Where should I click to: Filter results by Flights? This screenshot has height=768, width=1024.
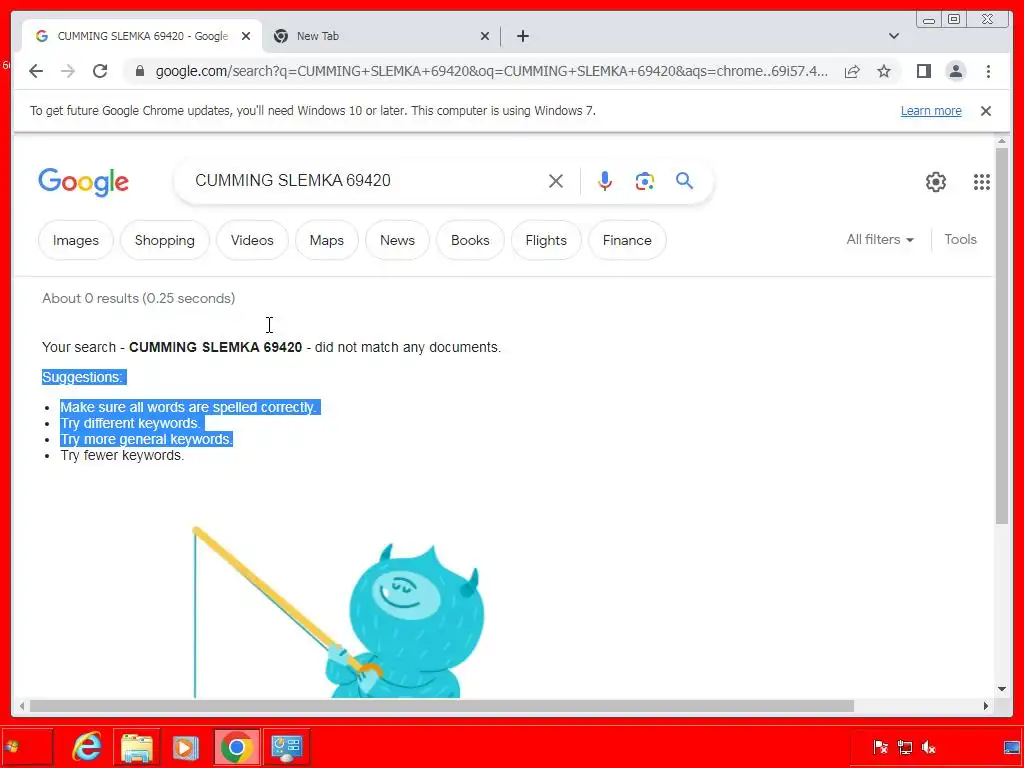tap(546, 240)
